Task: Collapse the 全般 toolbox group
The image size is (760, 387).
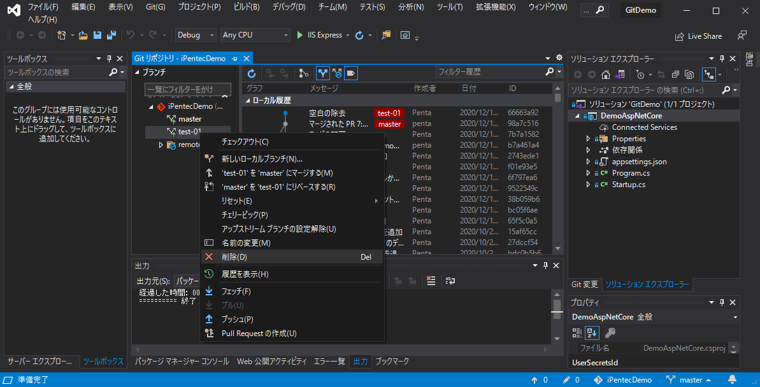Action: 12,87
